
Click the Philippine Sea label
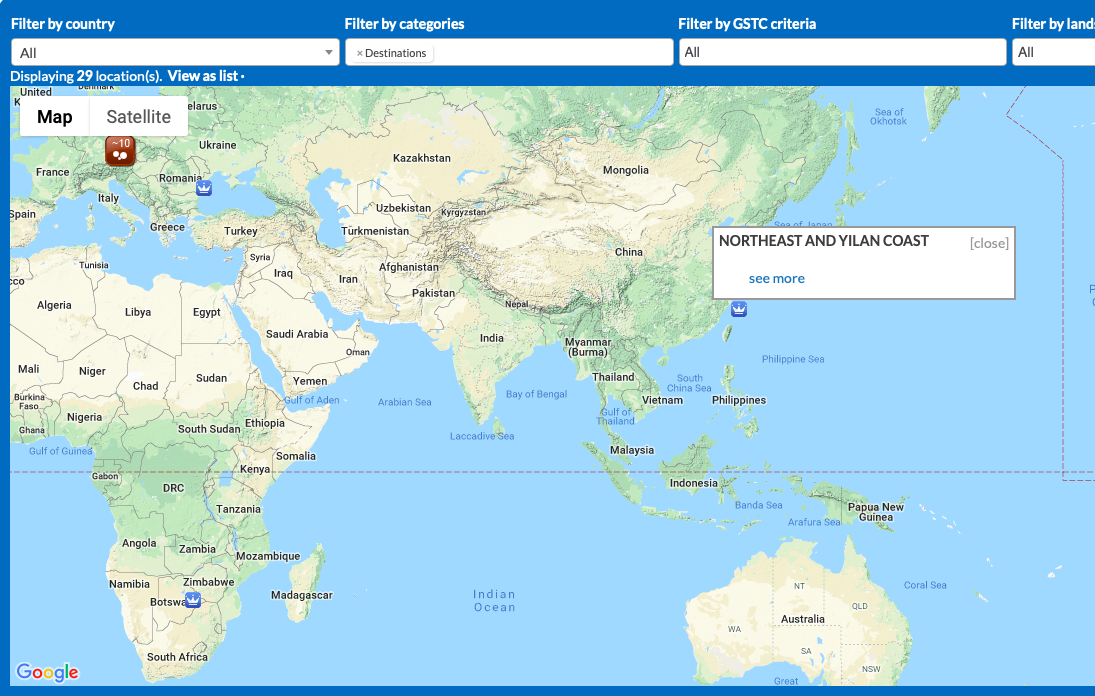pos(793,359)
